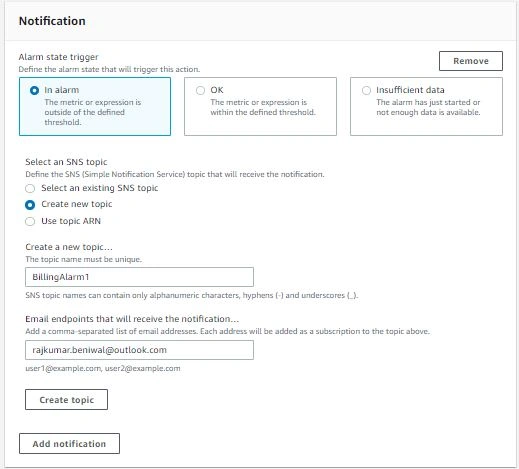The width and height of the screenshot is (519, 469).
Task: Click the Alarm state trigger label
Action: 59,57
